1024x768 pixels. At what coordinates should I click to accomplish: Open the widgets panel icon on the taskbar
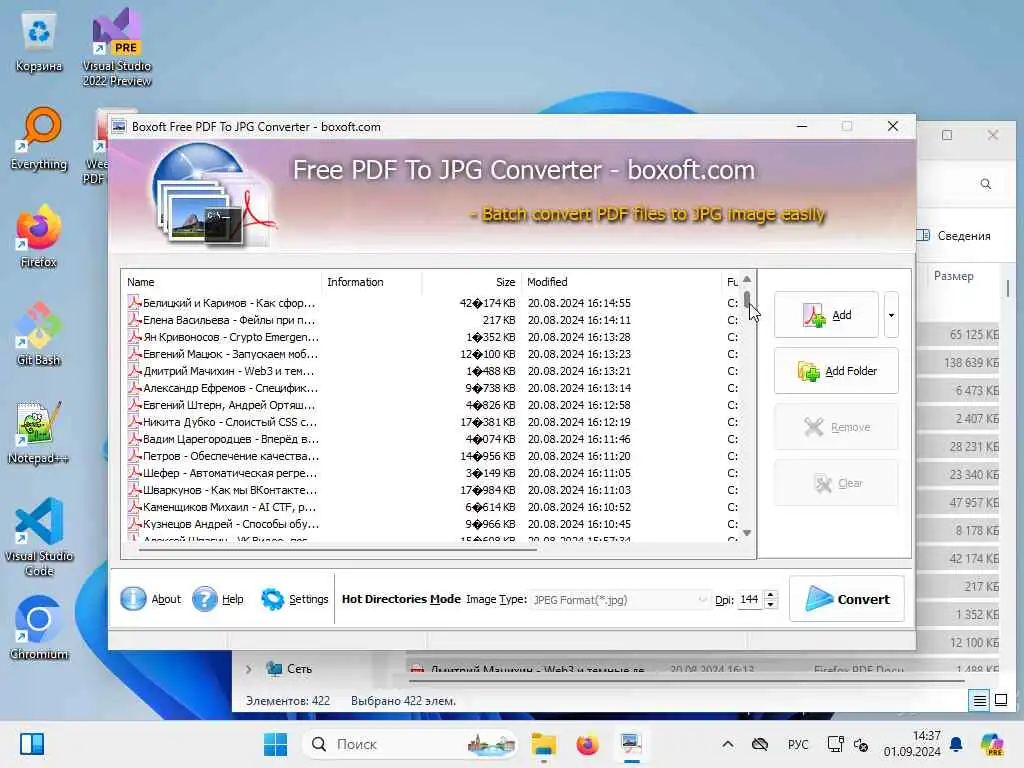point(32,744)
